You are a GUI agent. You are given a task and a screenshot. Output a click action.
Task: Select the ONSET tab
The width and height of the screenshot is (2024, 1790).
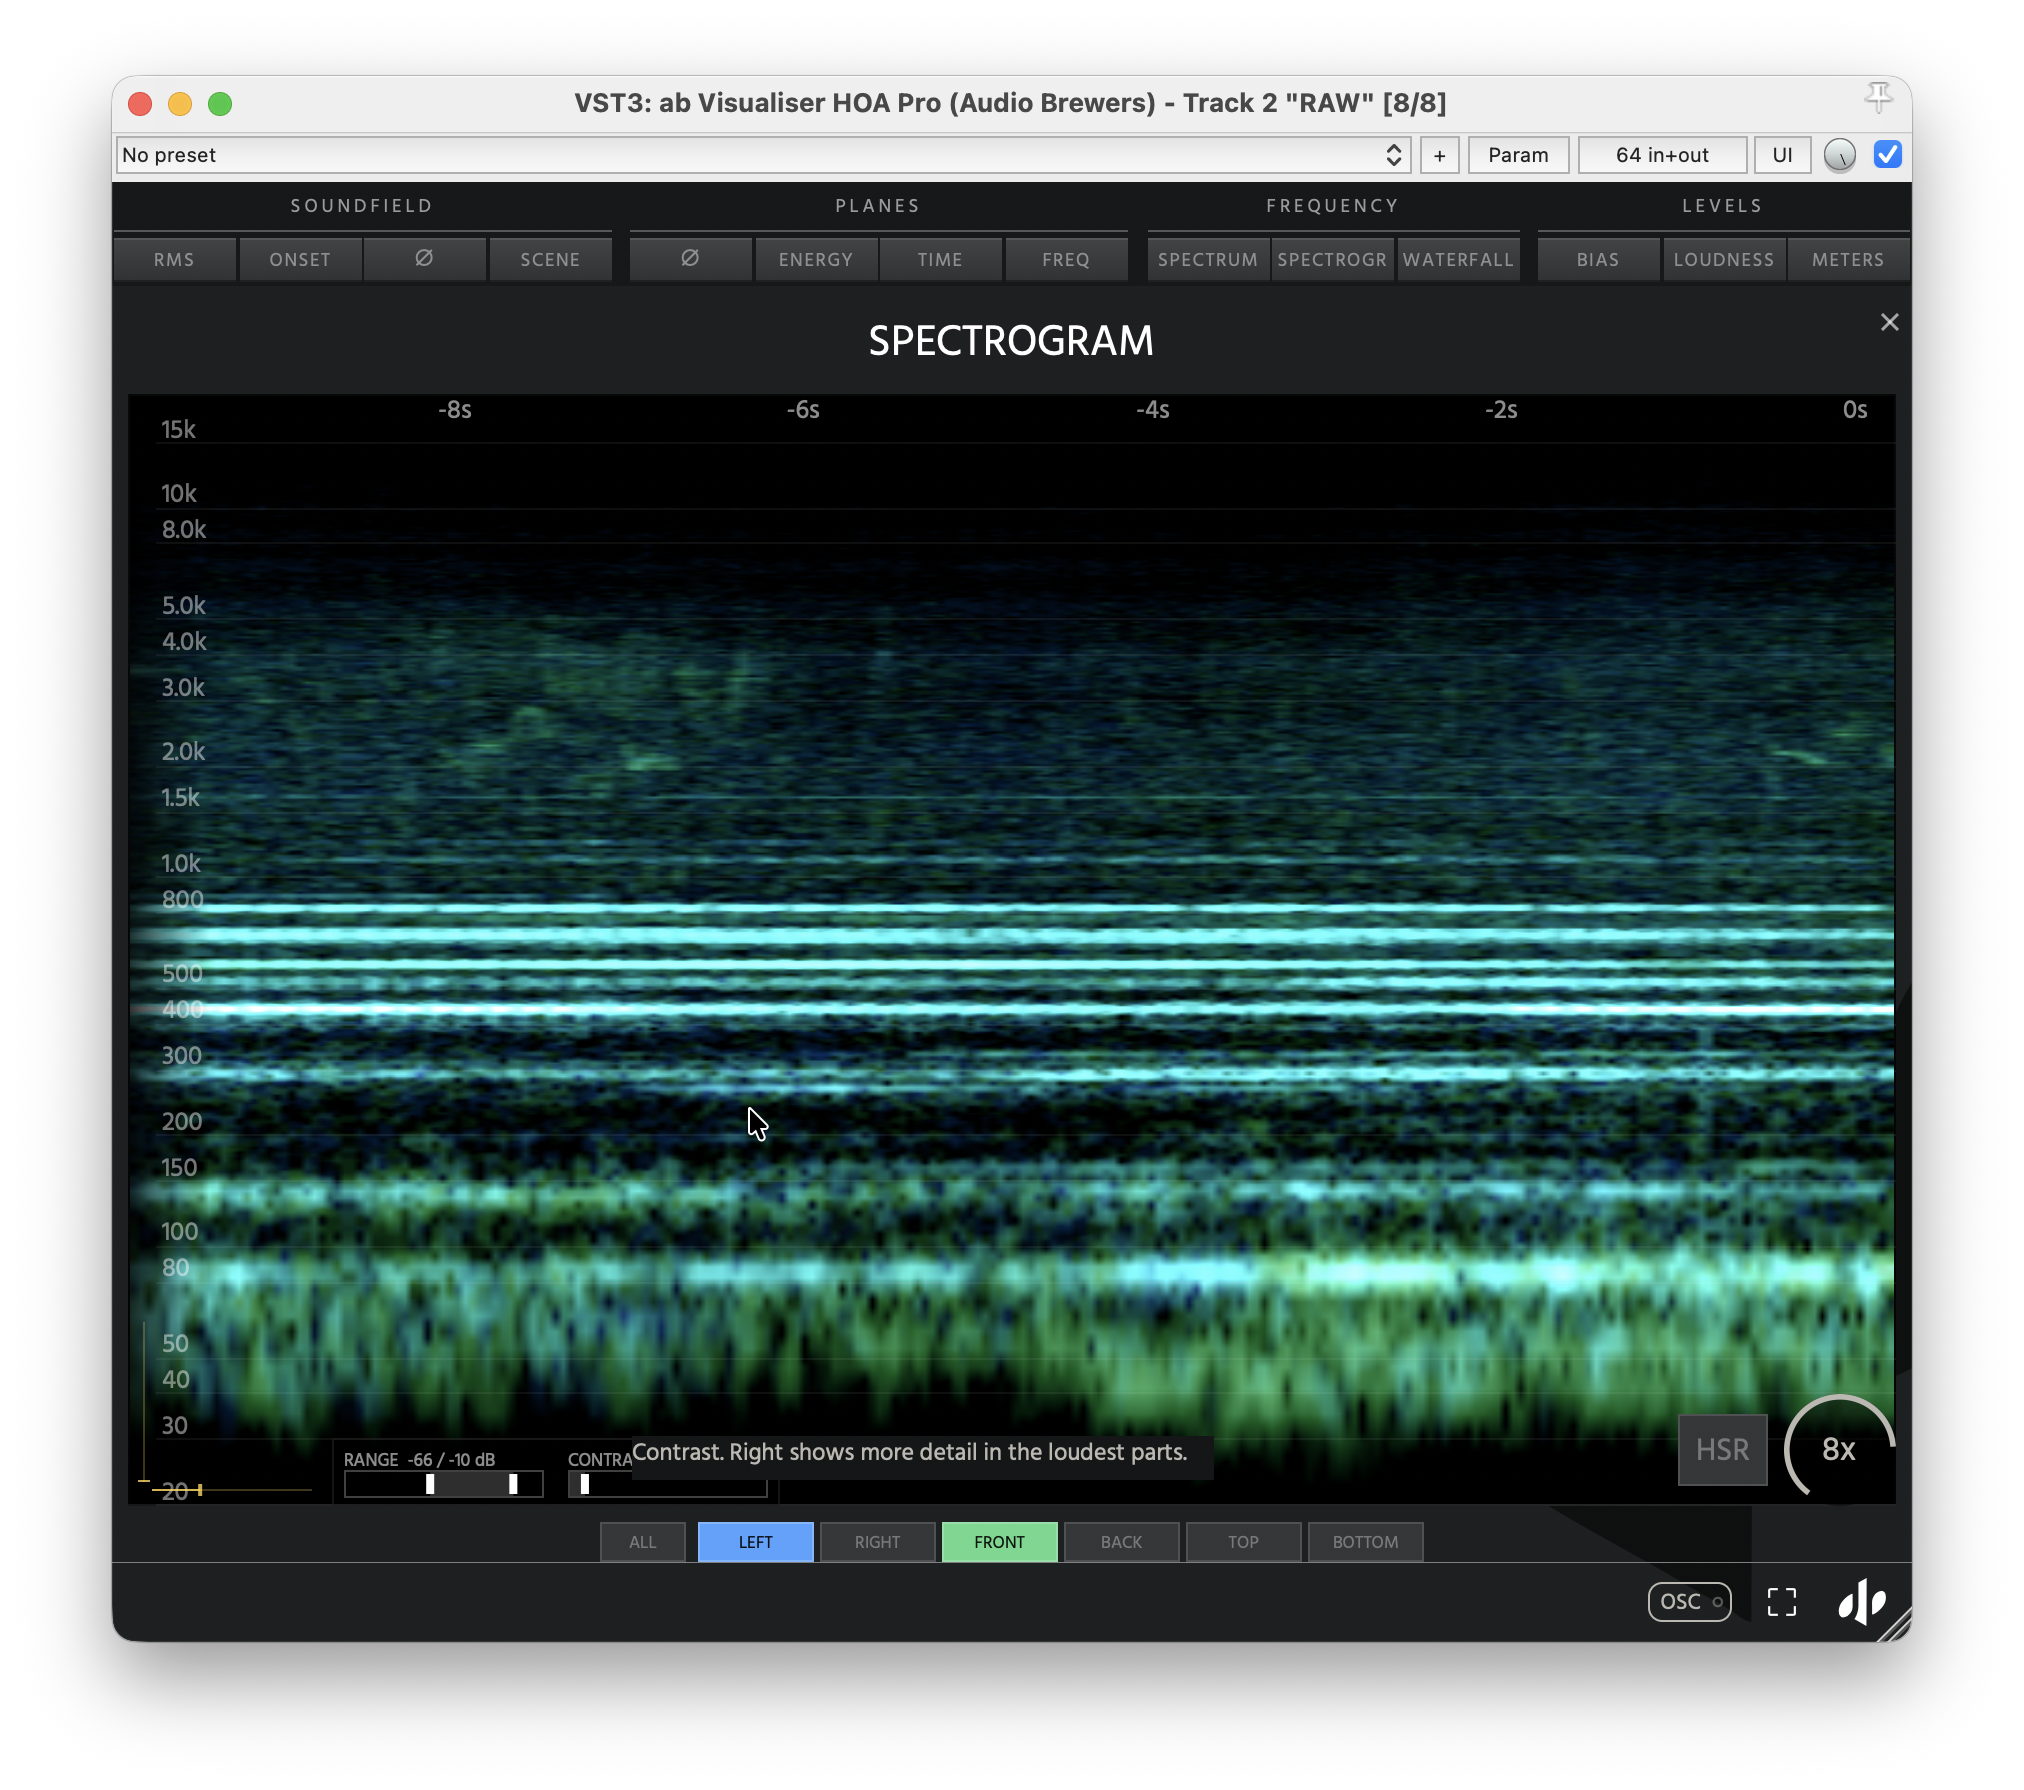point(299,259)
